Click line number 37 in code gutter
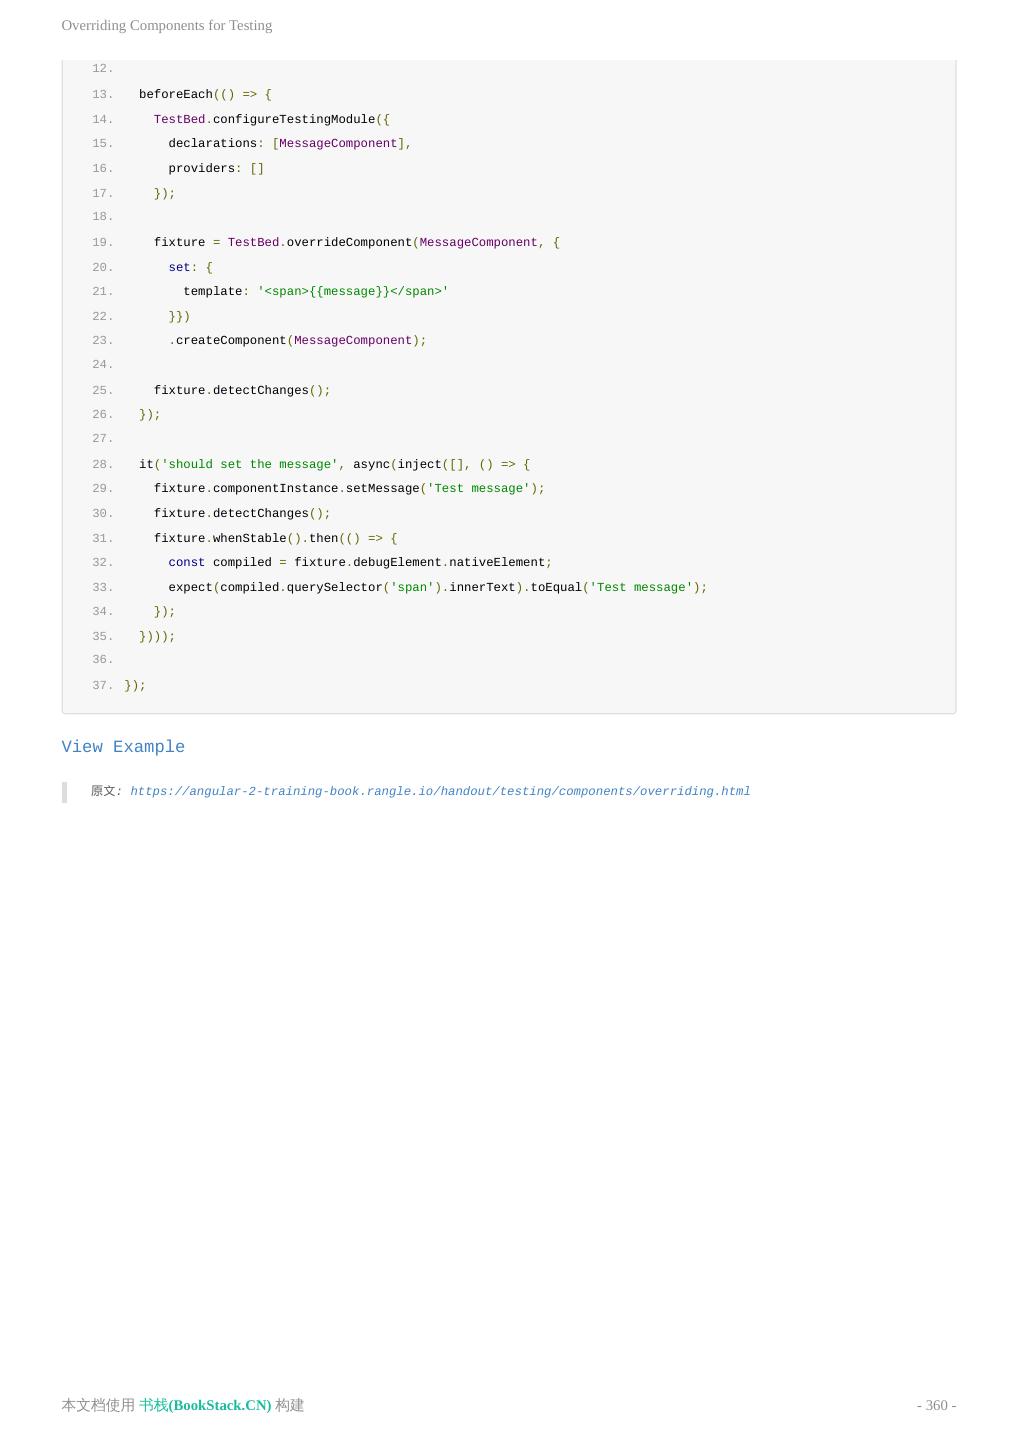1019x1440 pixels. pos(102,685)
